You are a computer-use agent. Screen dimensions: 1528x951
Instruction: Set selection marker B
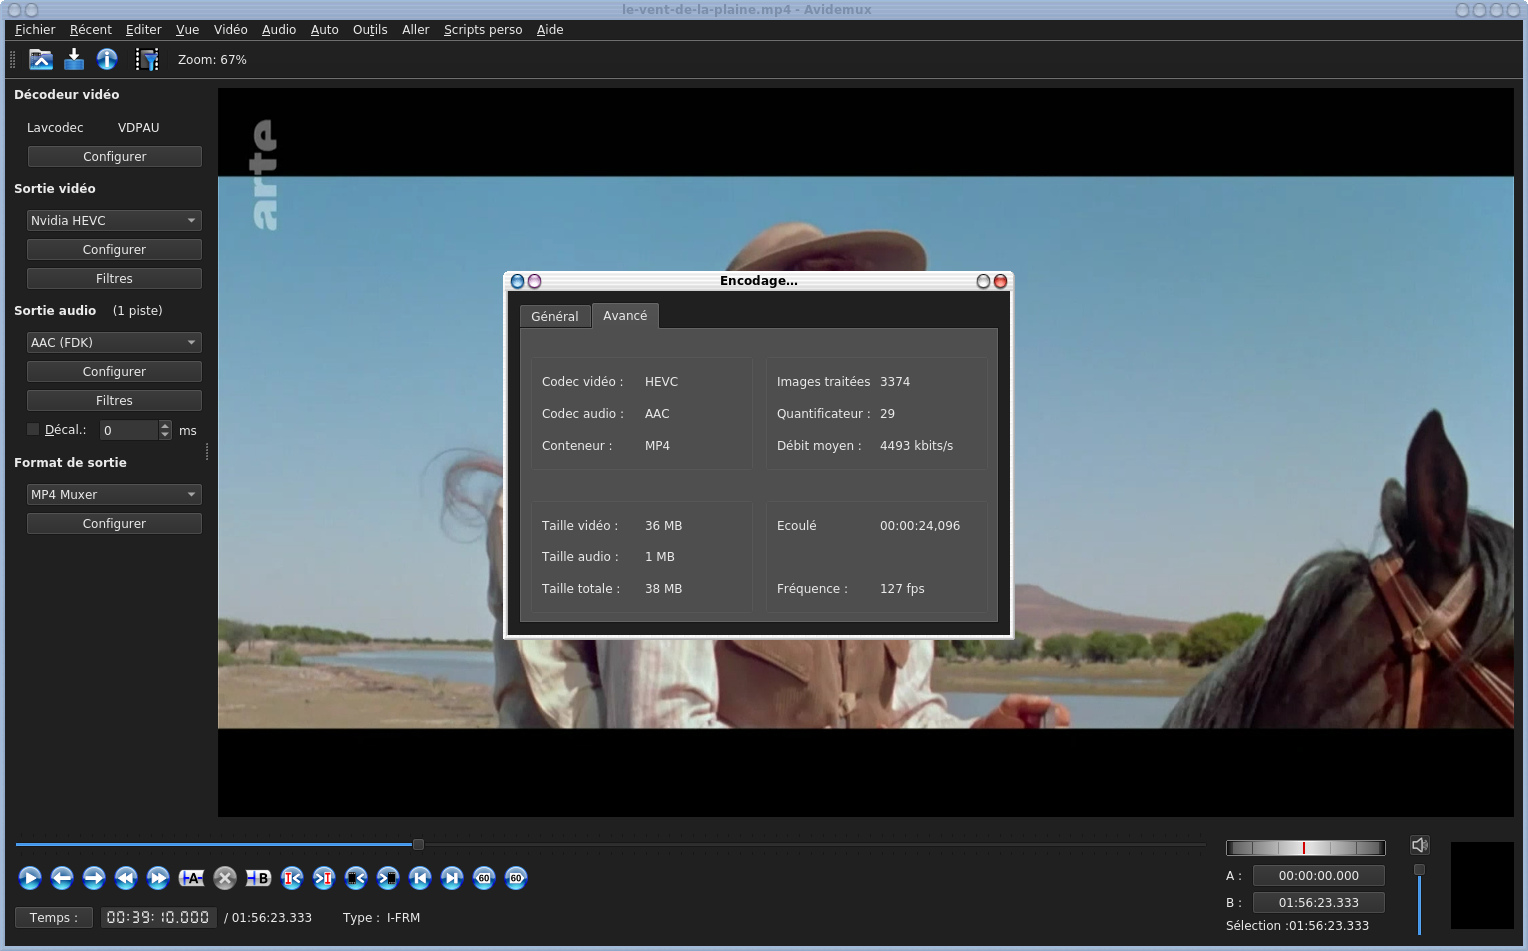258,878
